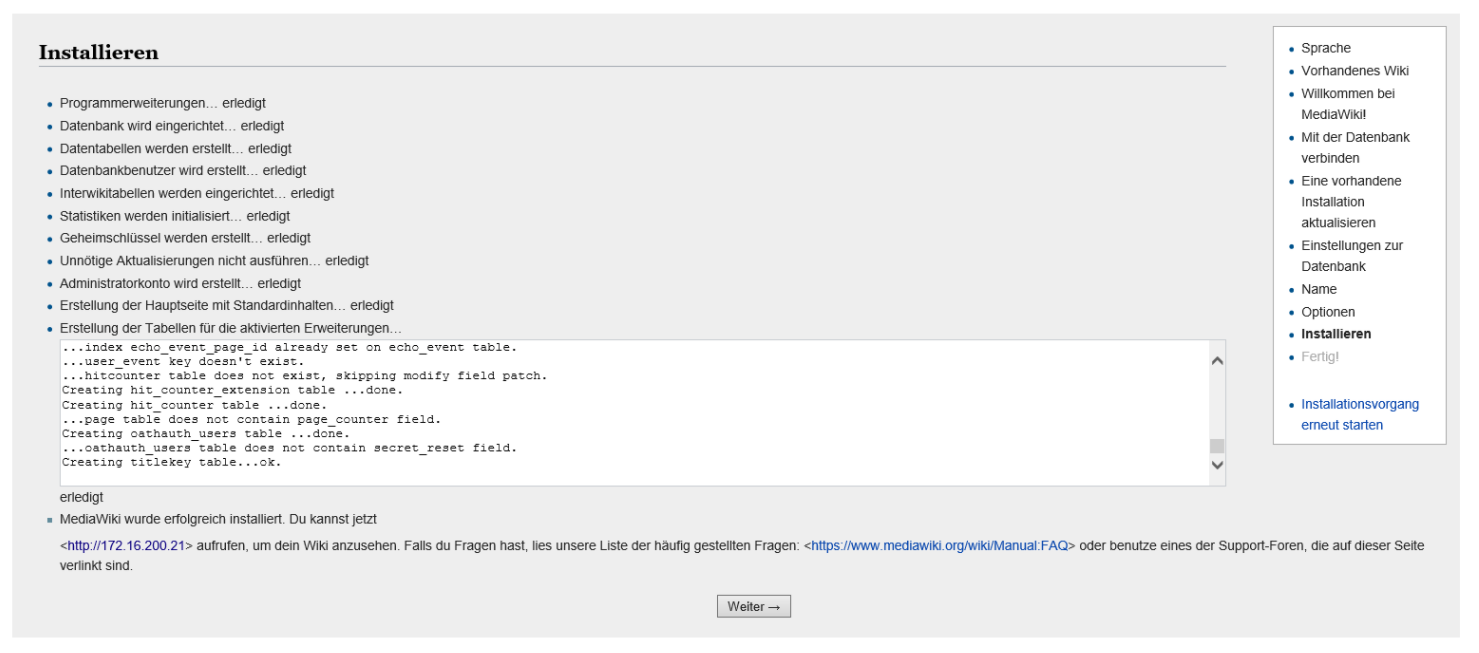Click log line 'Creating titlekey table...ok.'

[x=172, y=462]
